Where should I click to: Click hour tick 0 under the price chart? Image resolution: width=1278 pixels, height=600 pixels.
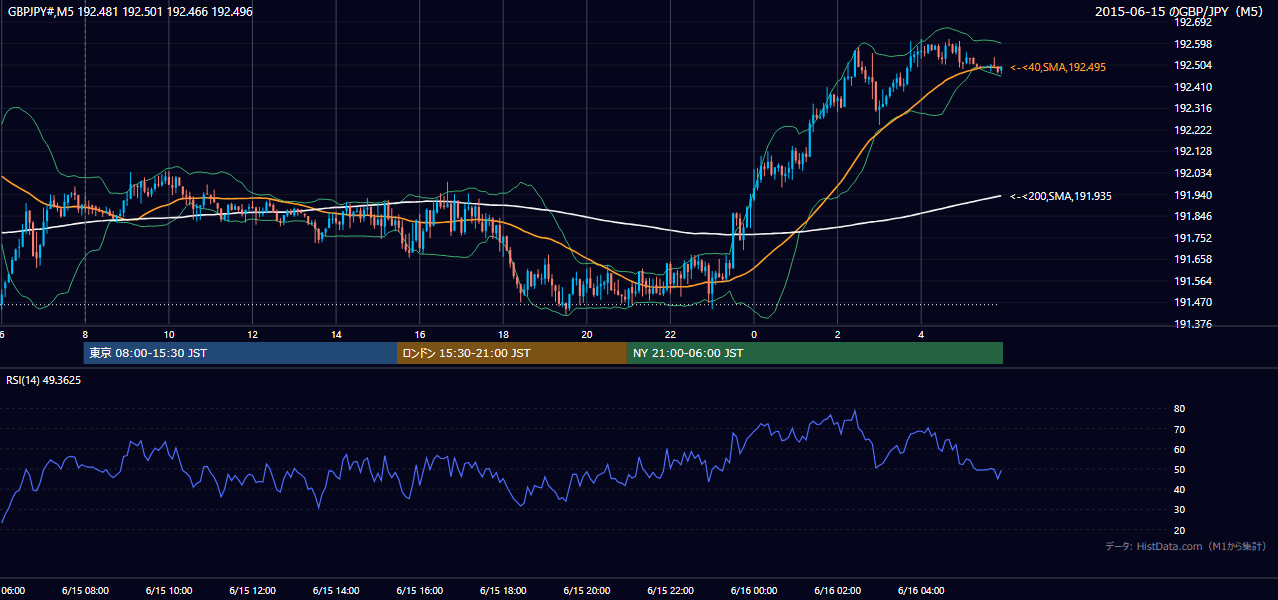pyautogui.click(x=754, y=334)
